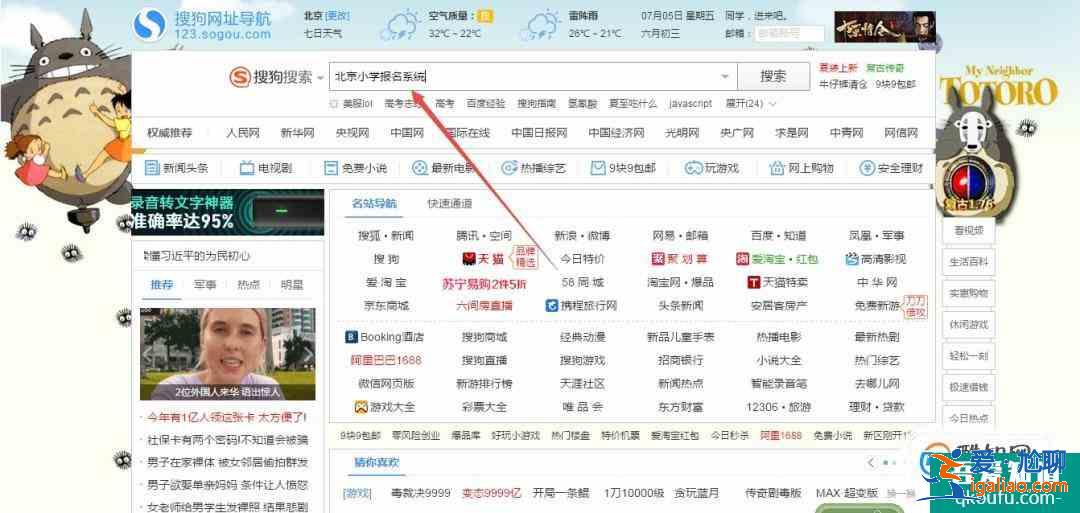1080x513 pixels.
Task: Expand the 展开(24) hot words list
Action: coord(751,103)
